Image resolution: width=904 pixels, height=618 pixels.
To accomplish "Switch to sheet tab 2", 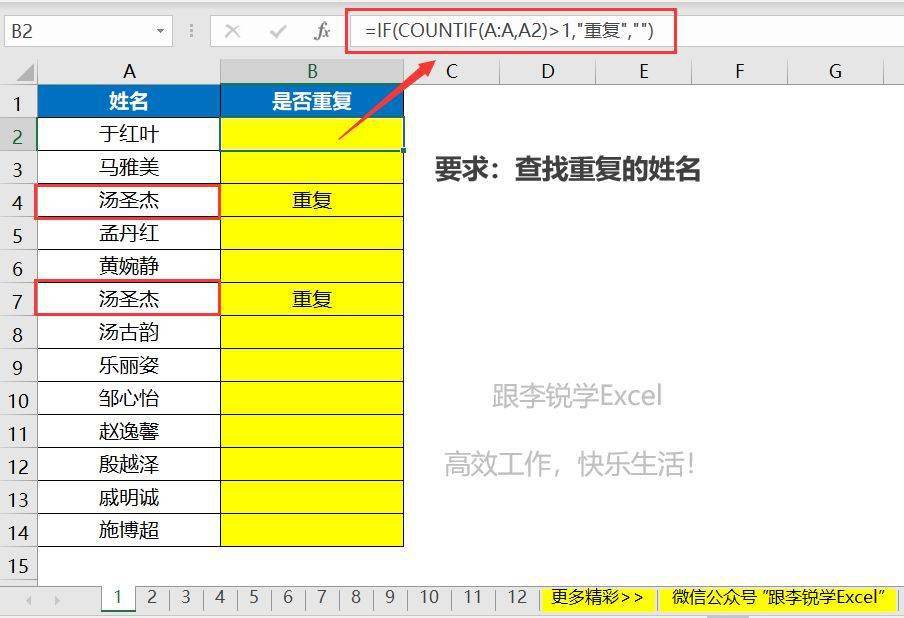I will coord(152,597).
